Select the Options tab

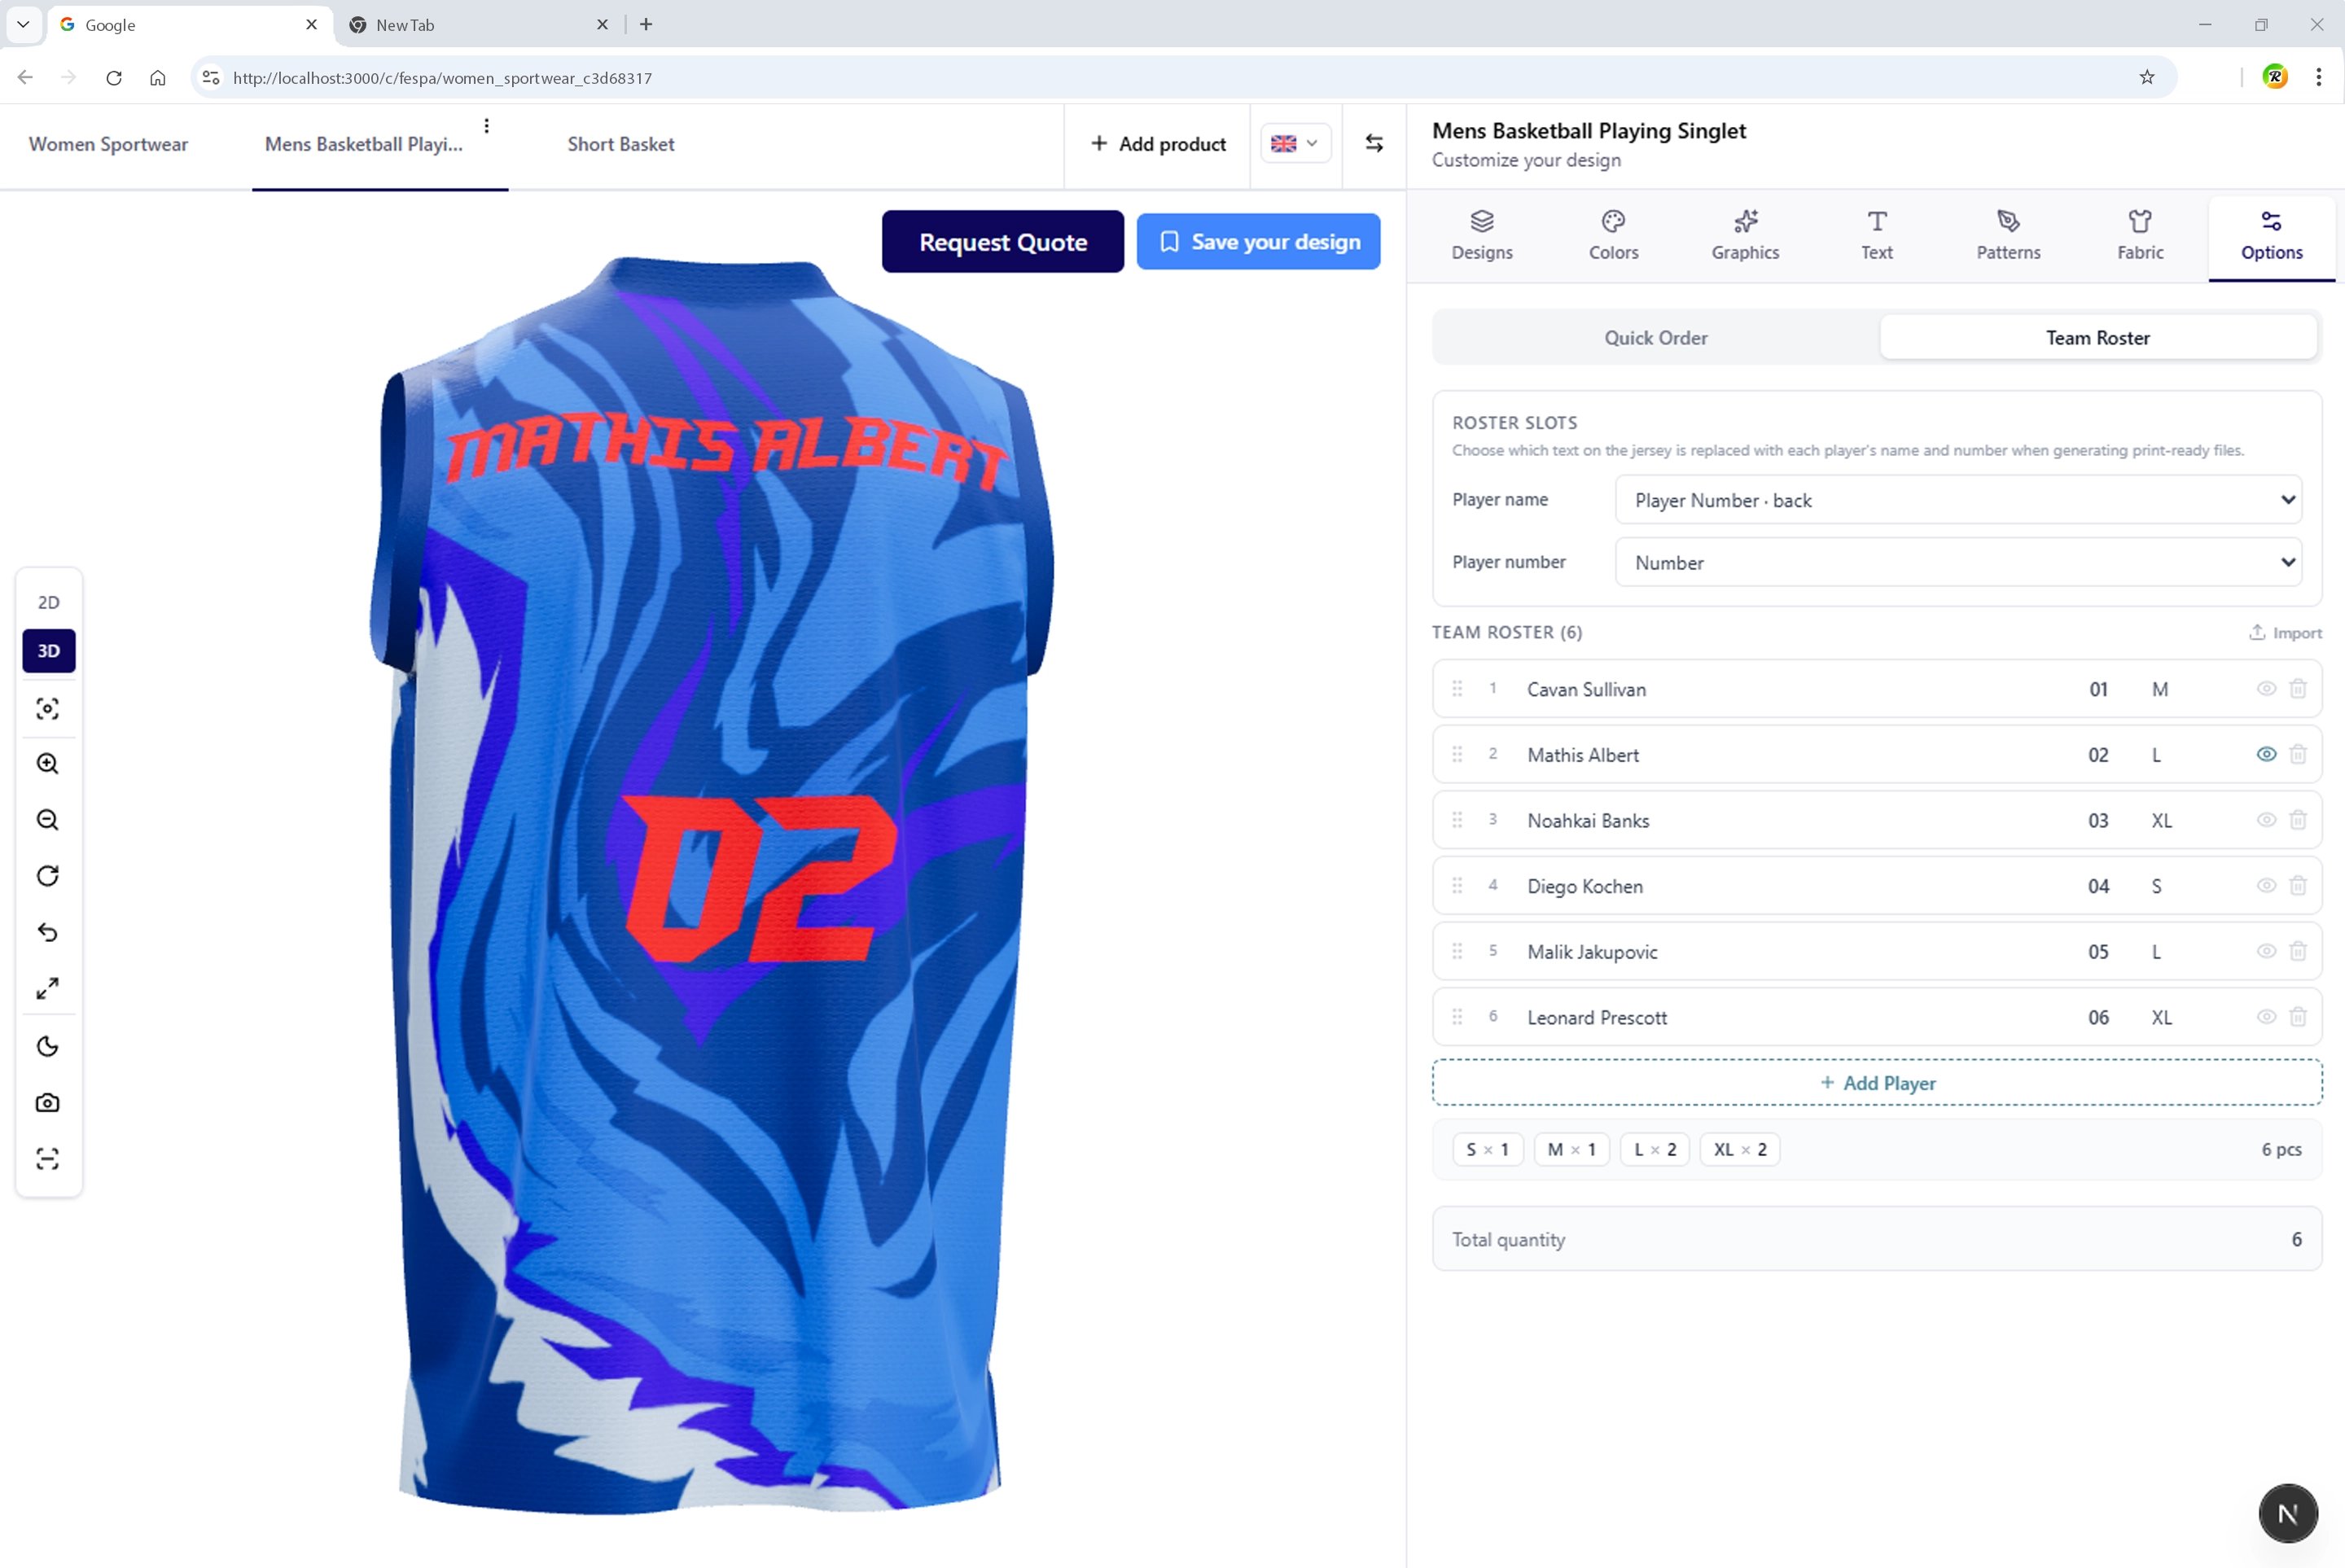pyautogui.click(x=2271, y=236)
